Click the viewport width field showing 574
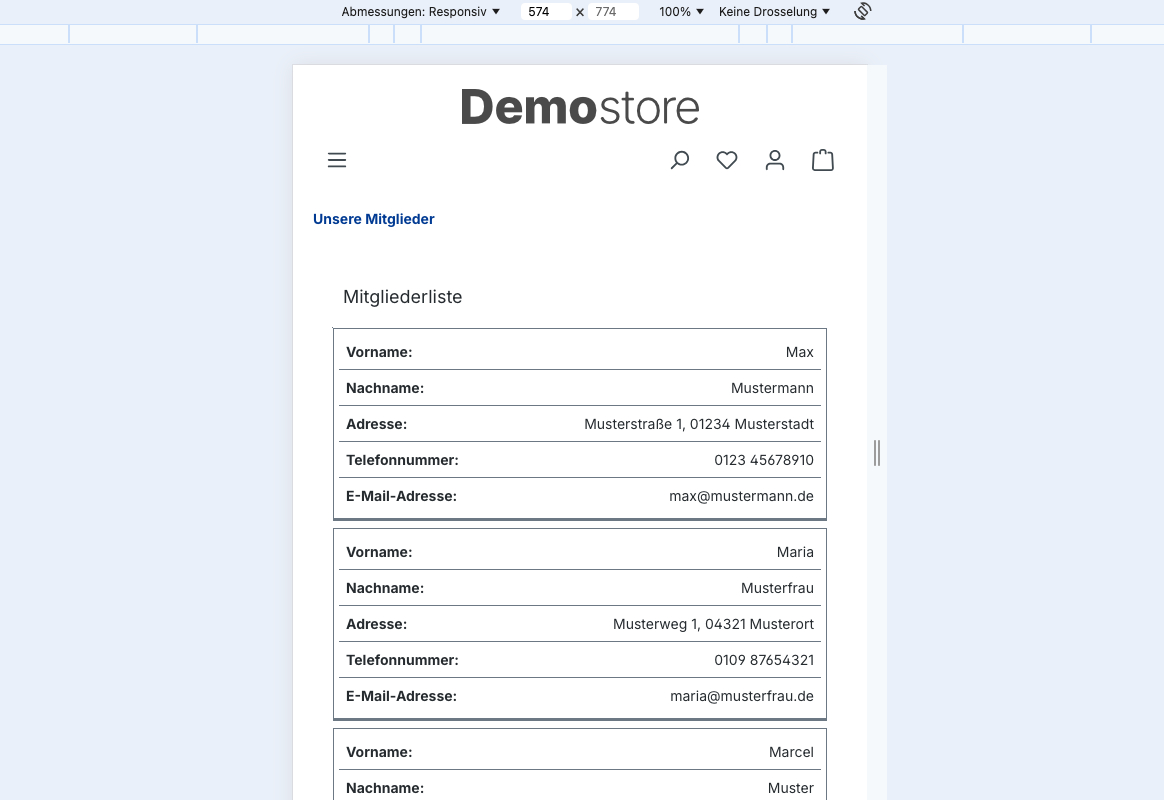Viewport: 1164px width, 800px height. pos(545,12)
